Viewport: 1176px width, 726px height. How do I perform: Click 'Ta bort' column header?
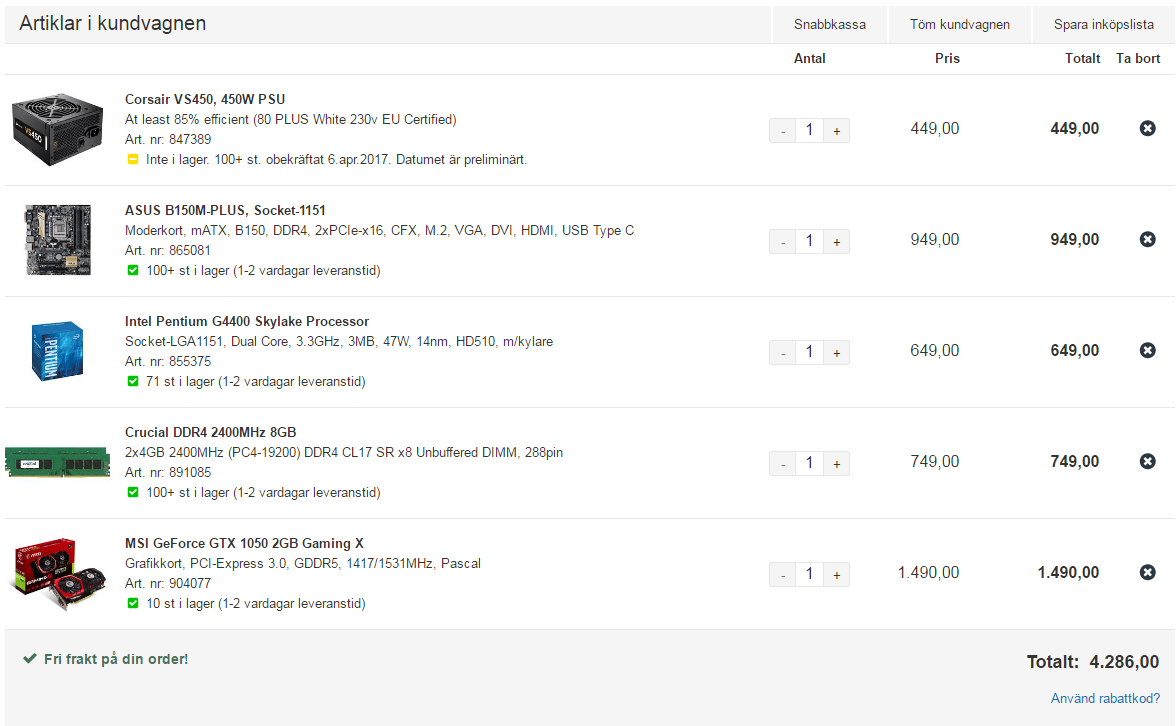1138,58
